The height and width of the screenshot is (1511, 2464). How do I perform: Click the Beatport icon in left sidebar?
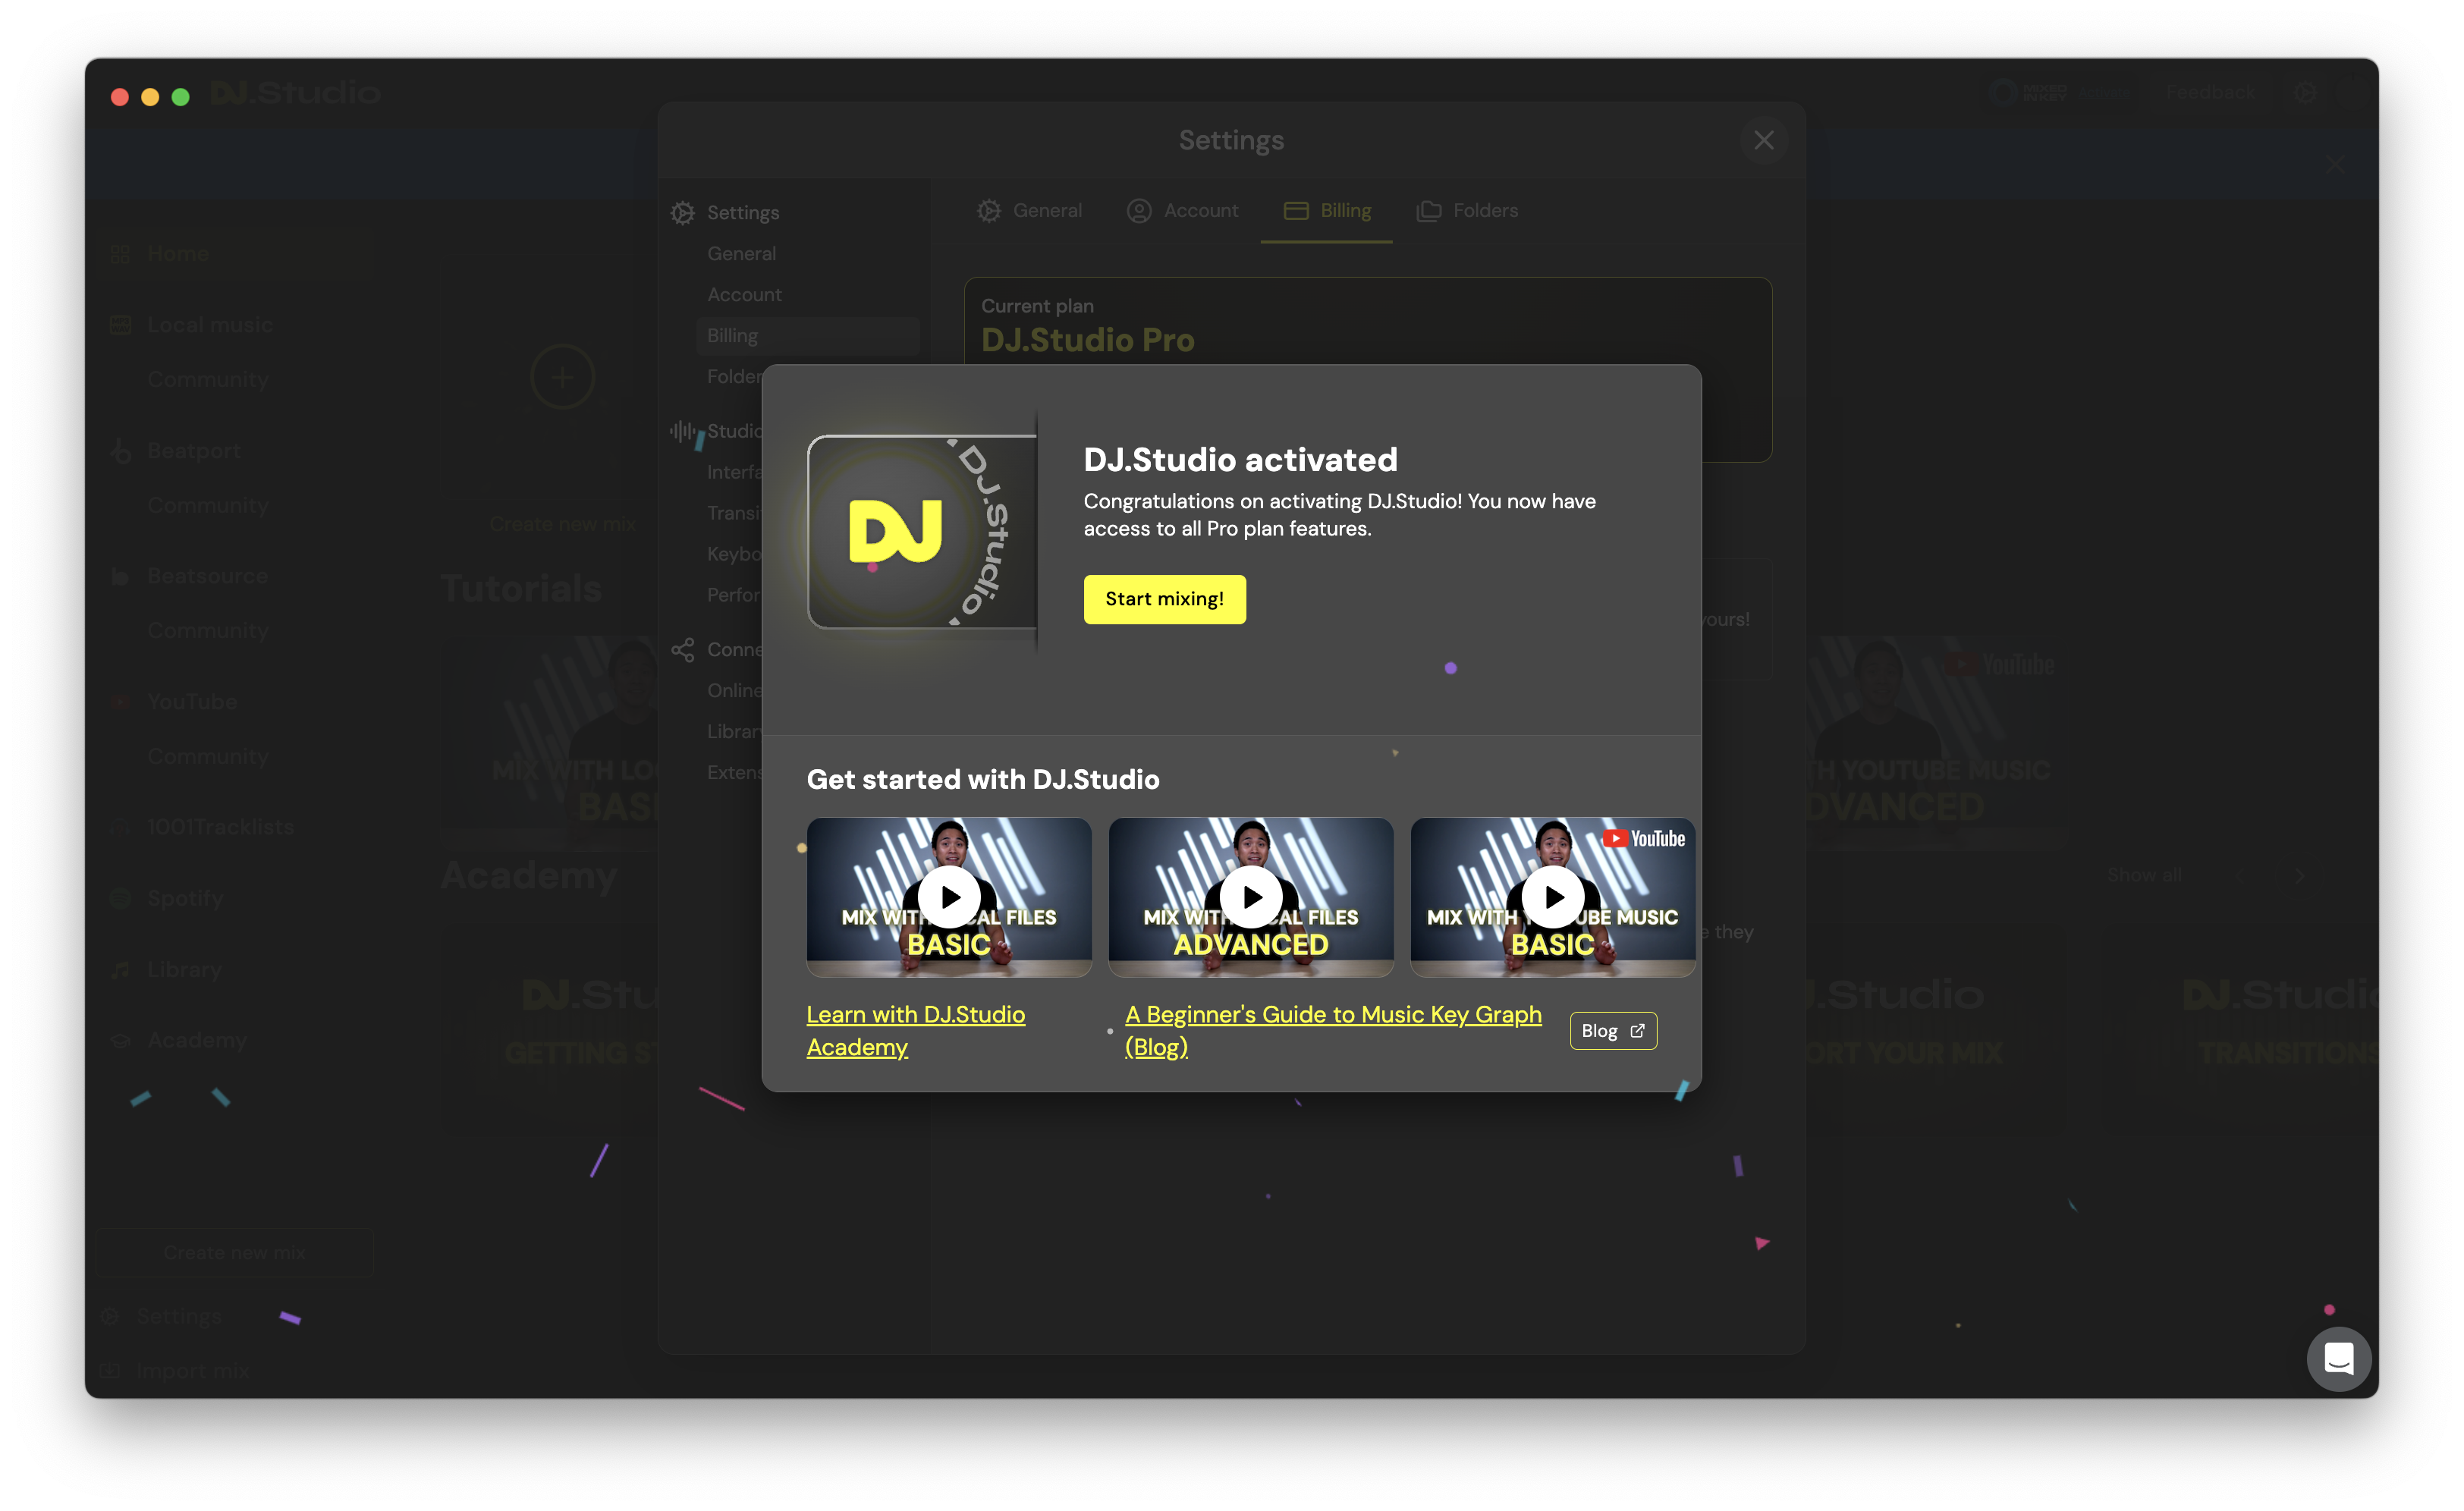click(121, 451)
